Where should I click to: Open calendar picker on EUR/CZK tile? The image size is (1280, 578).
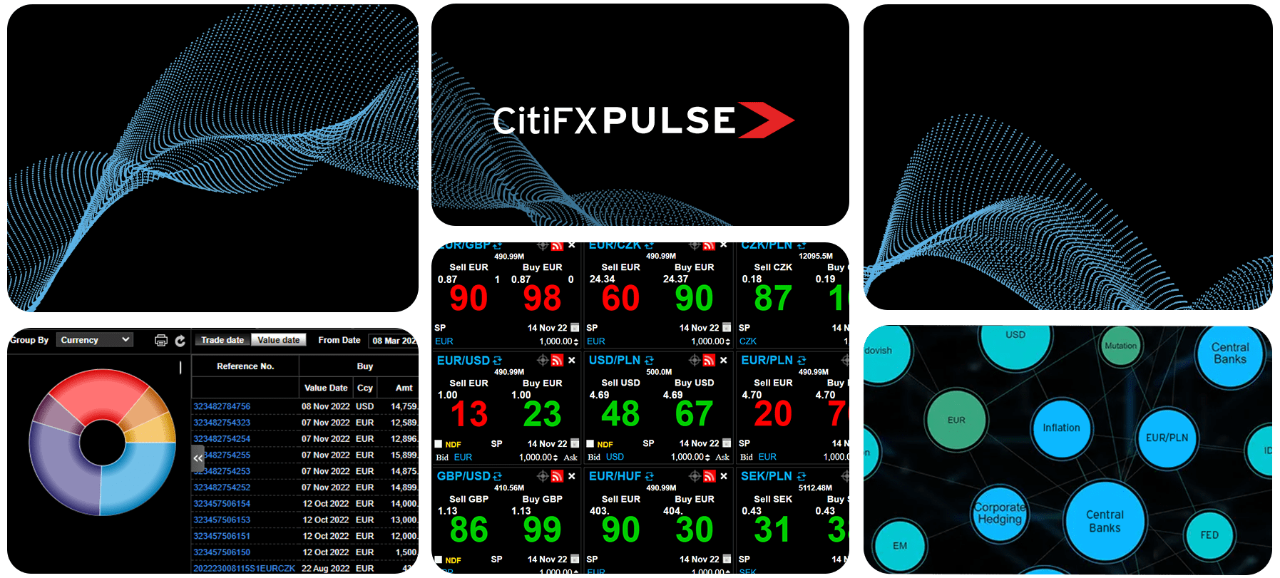[727, 327]
